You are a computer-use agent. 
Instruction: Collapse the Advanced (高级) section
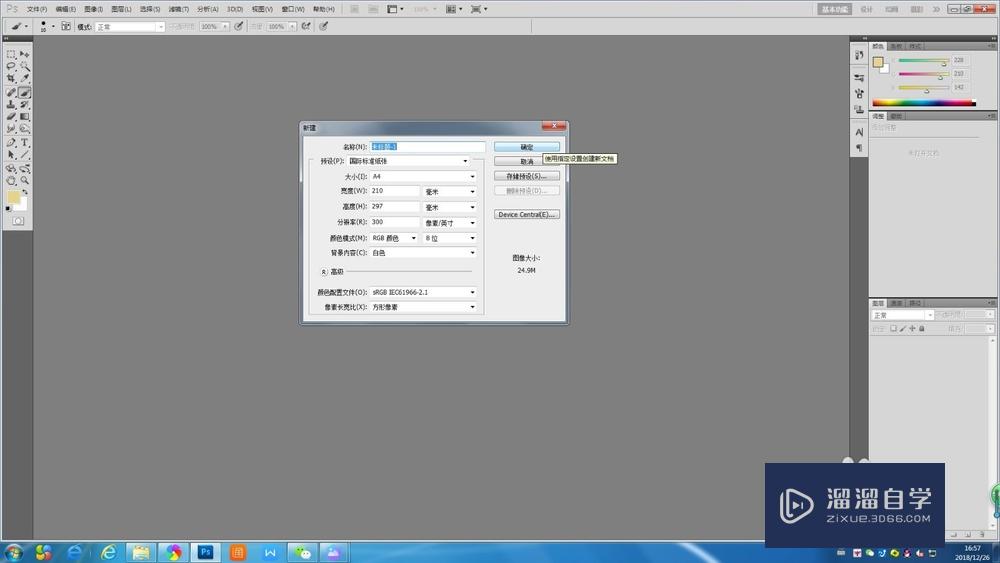click(x=324, y=272)
